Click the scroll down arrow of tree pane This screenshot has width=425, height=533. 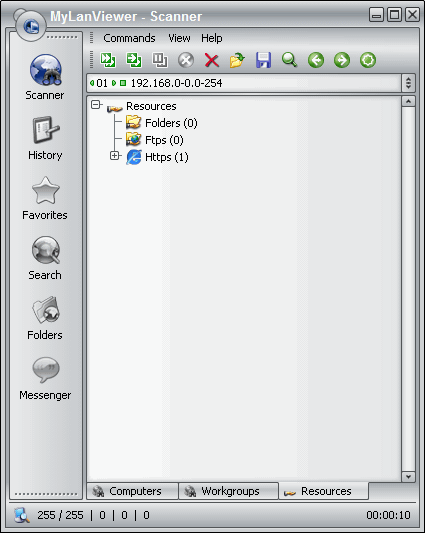408,476
